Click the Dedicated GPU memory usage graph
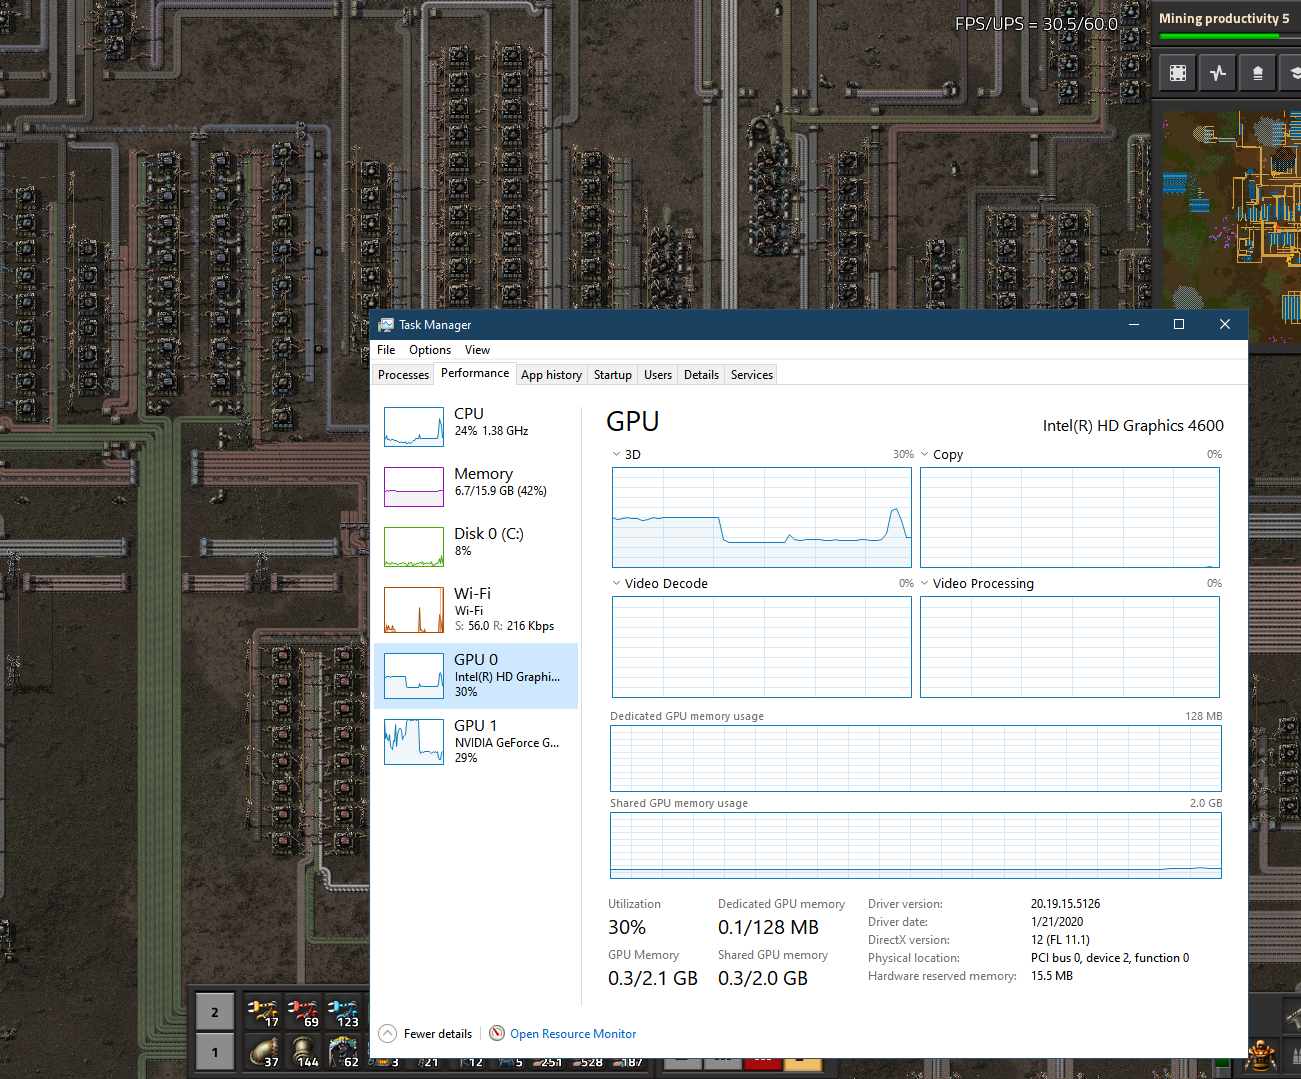Viewport: 1301px width, 1079px height. tap(916, 758)
